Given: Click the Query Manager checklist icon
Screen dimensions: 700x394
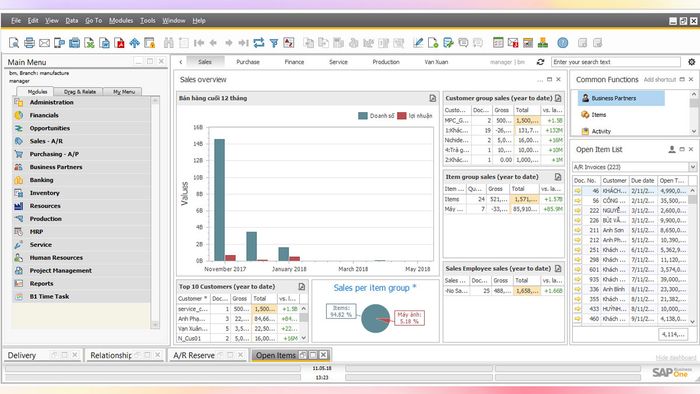Looking at the screenshot, I should (448, 43).
